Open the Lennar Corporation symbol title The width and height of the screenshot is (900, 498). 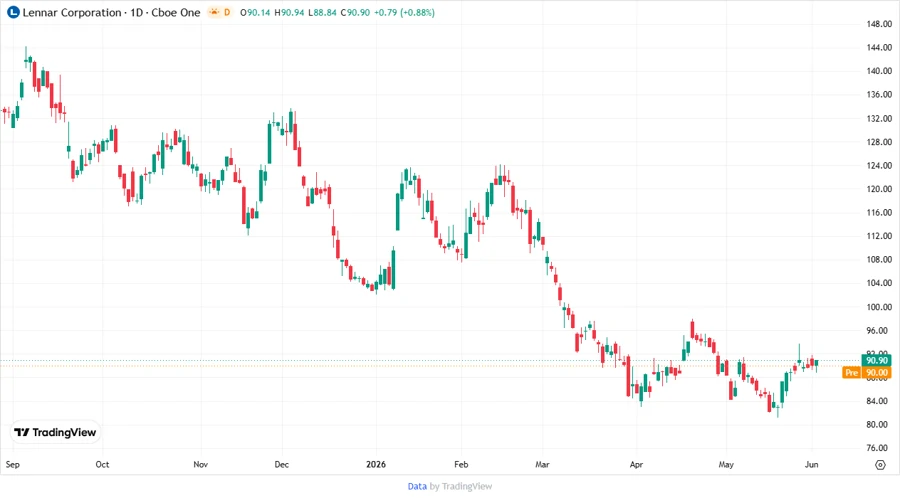pos(111,12)
